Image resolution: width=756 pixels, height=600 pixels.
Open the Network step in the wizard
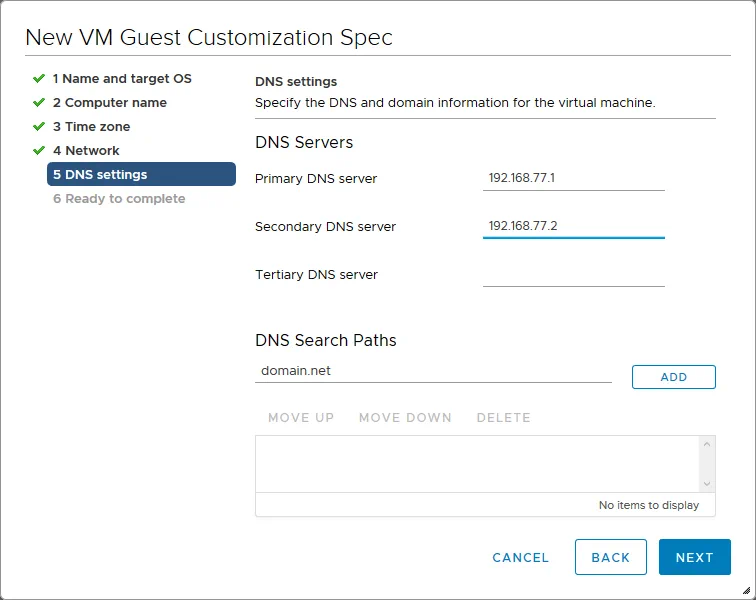point(86,150)
